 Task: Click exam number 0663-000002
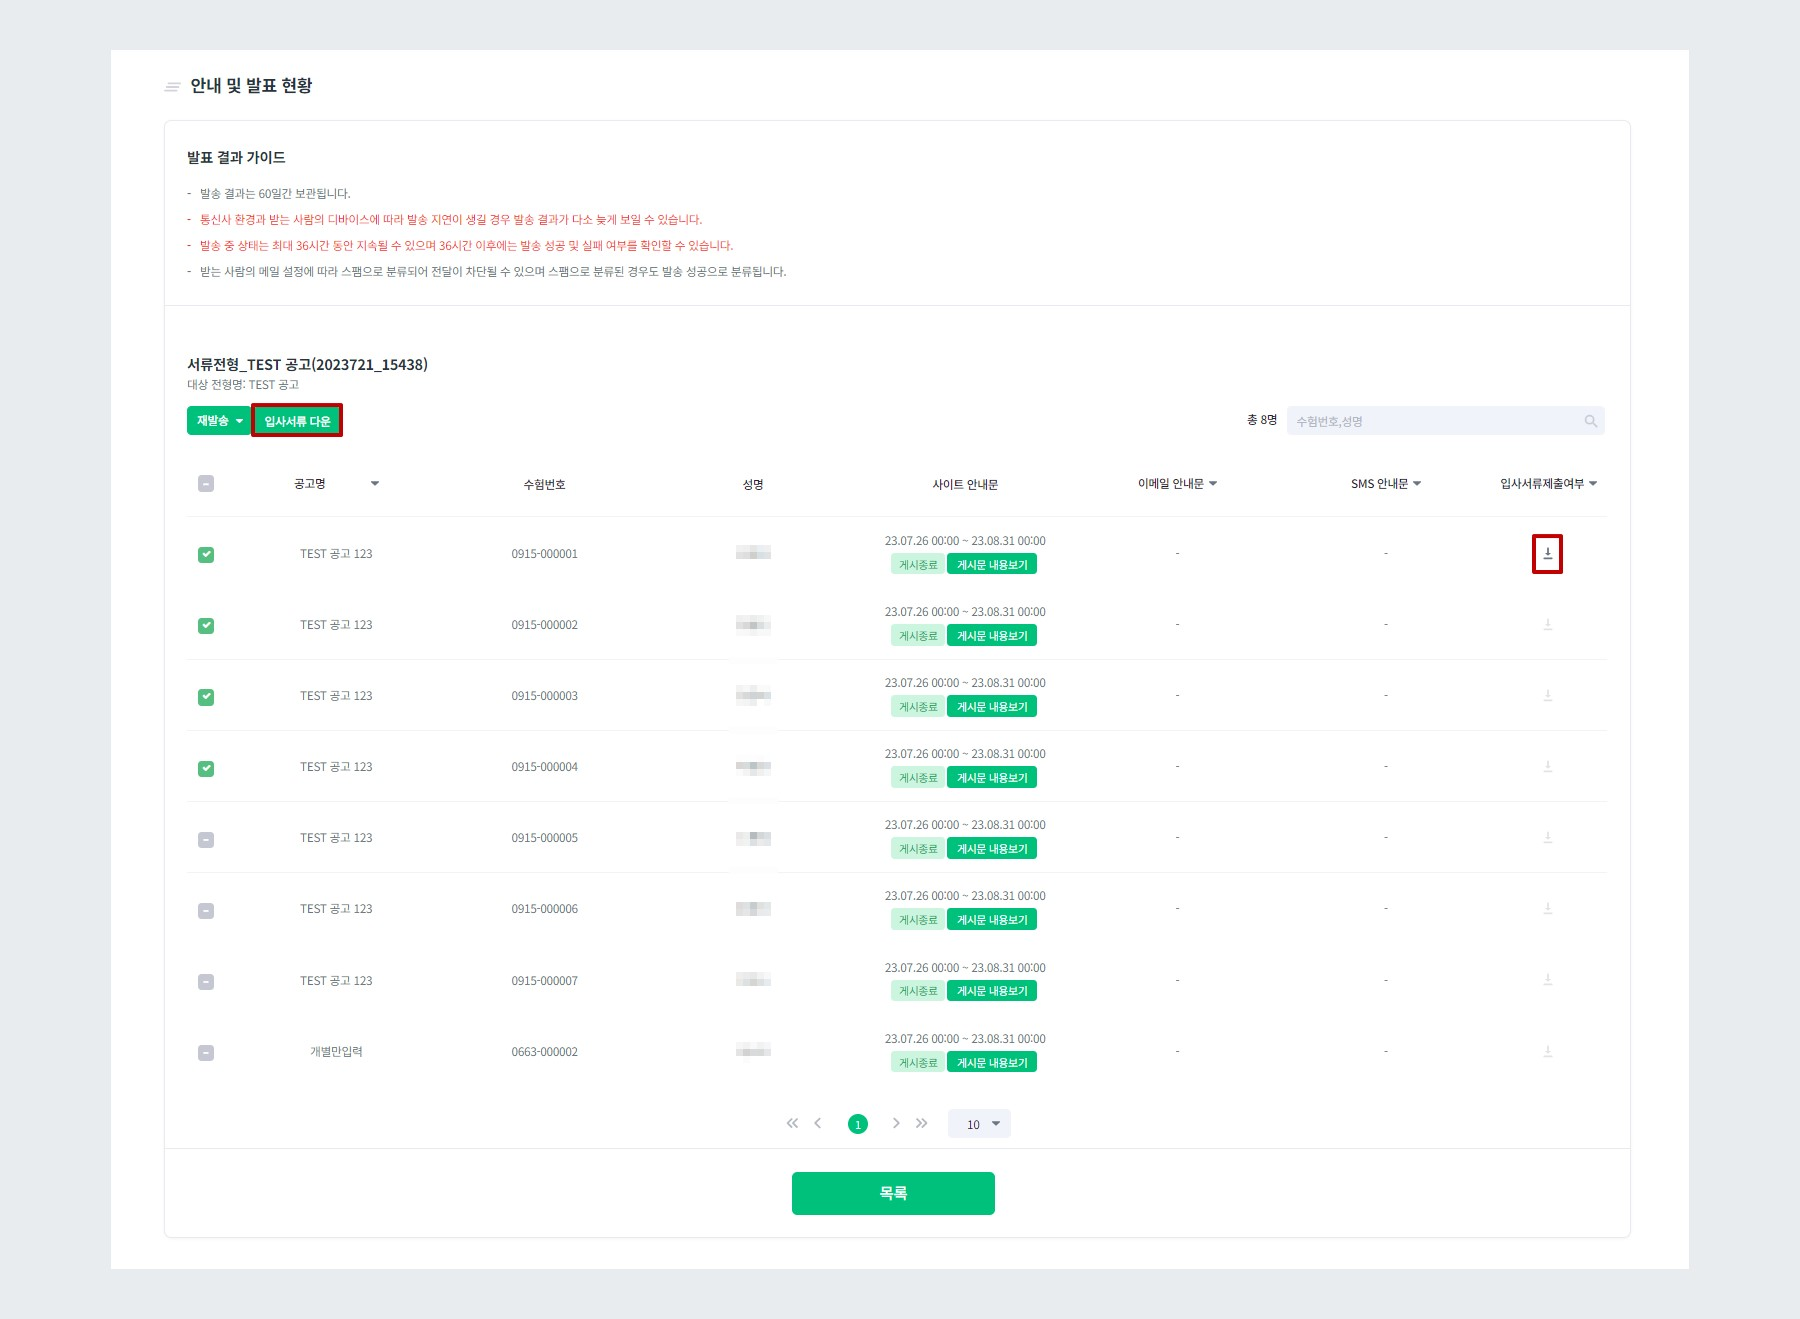click(x=545, y=1052)
